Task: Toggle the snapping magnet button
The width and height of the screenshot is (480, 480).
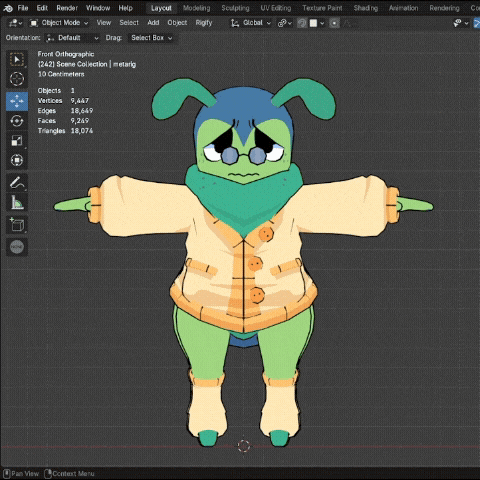Action: [302, 23]
